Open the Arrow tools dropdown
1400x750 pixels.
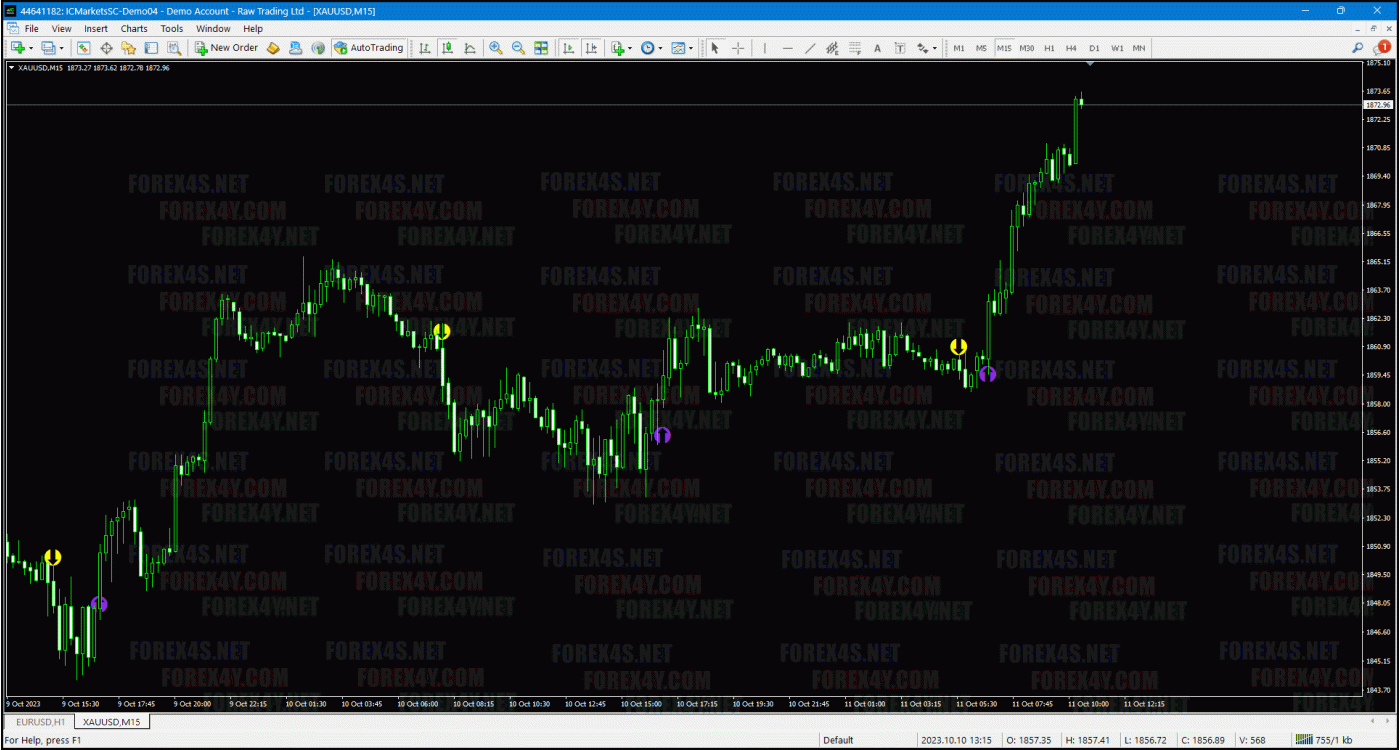pos(922,47)
